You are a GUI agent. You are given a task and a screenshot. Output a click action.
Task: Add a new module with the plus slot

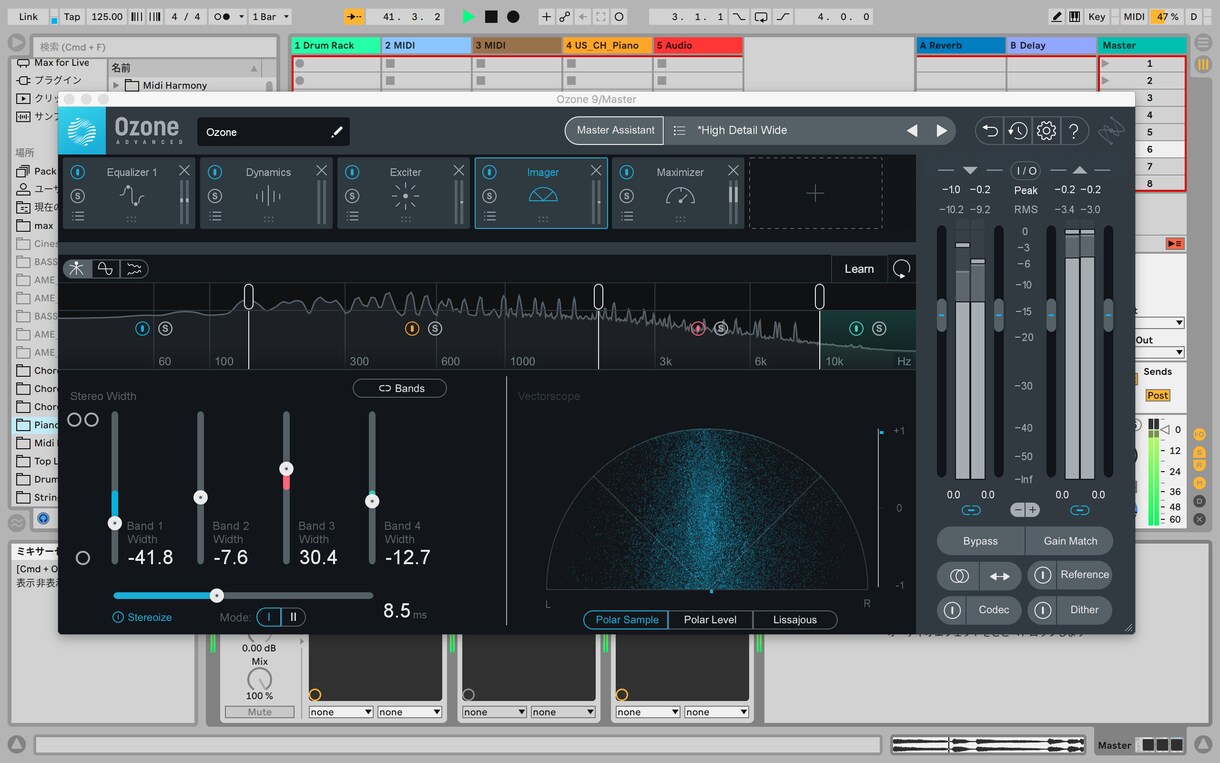coord(815,193)
